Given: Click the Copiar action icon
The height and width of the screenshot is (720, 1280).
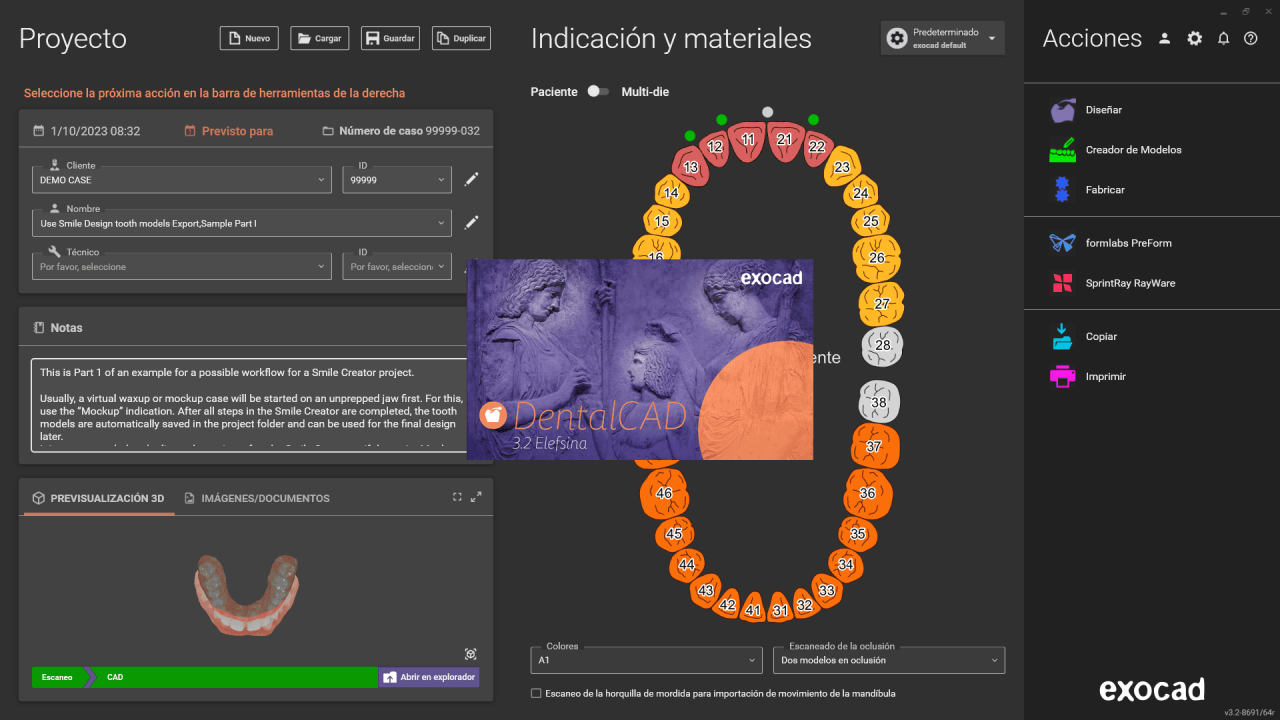Looking at the screenshot, I should 1061,337.
